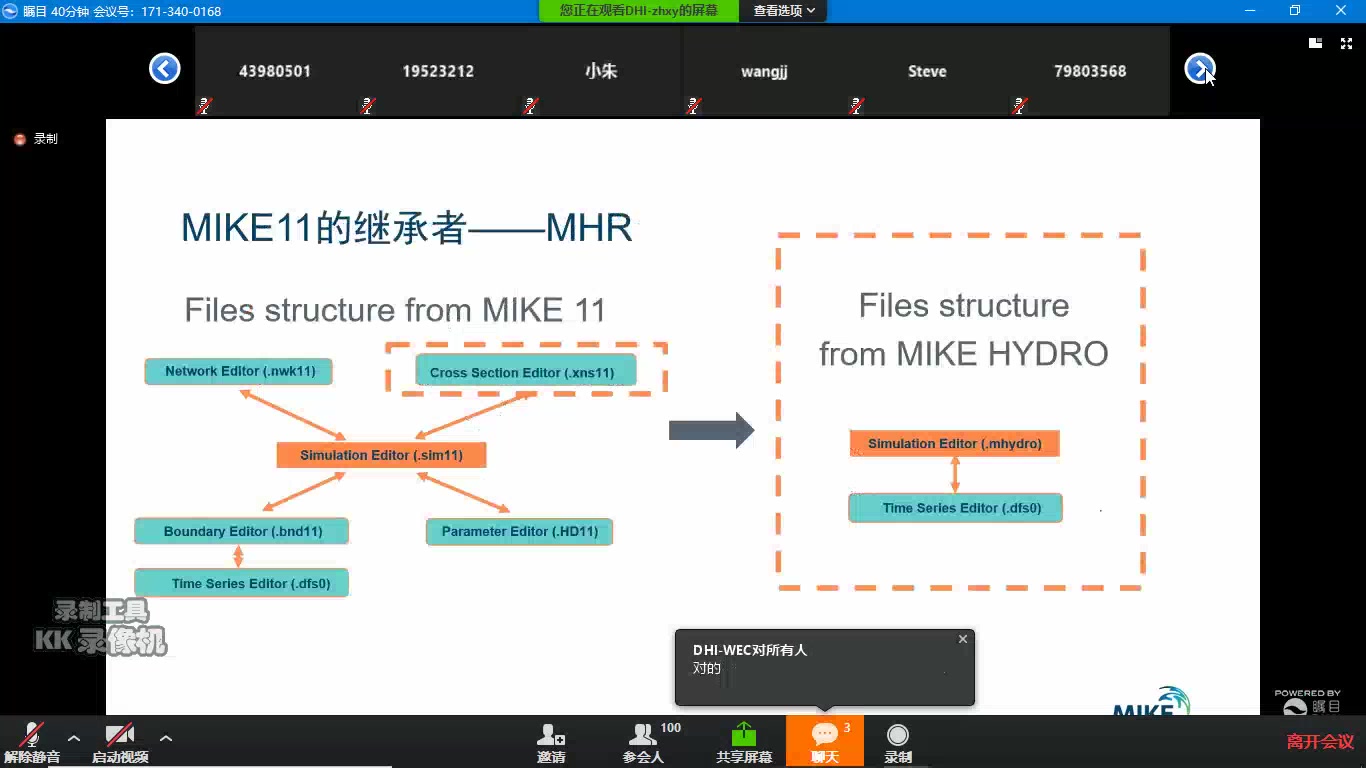Unmute microphone with 解除静音 button

pyautogui.click(x=32, y=742)
